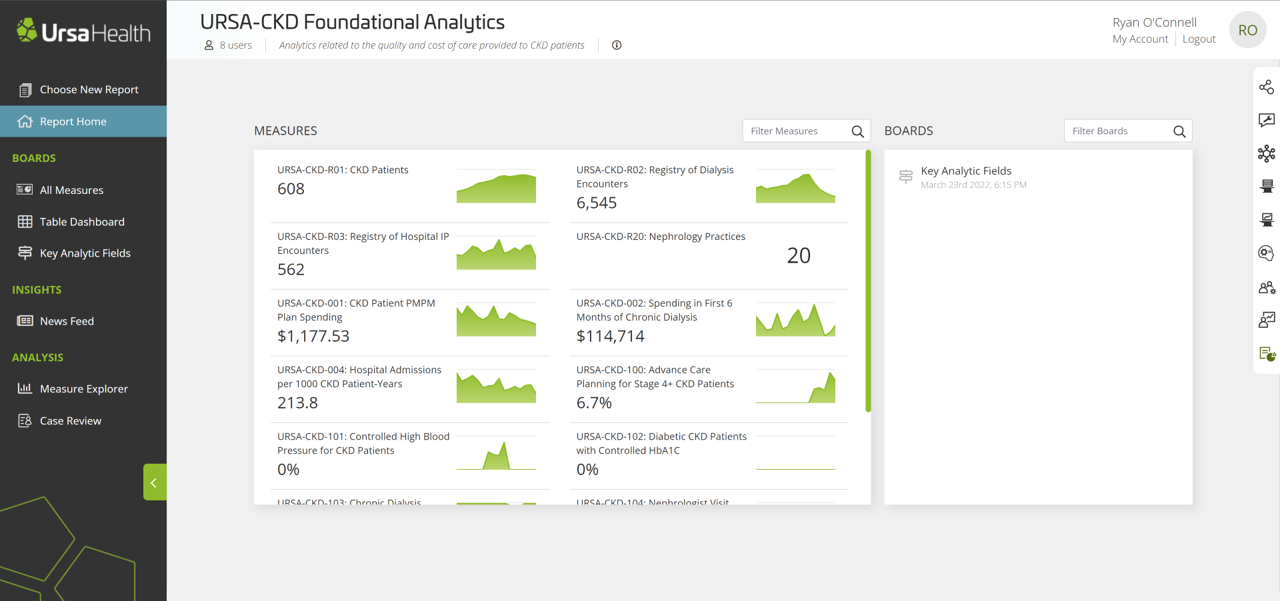The height and width of the screenshot is (601, 1280).
Task: Click the green Measures list scrollbar
Action: [868, 281]
